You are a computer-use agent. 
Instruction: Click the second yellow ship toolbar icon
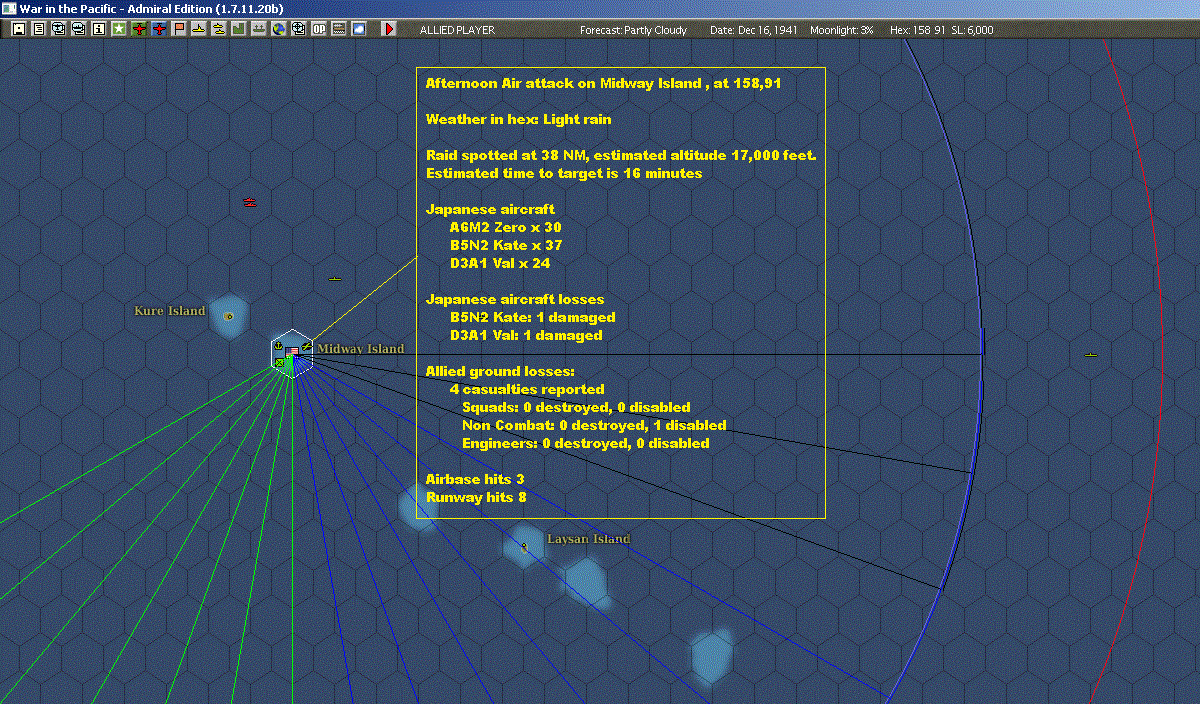(x=219, y=29)
